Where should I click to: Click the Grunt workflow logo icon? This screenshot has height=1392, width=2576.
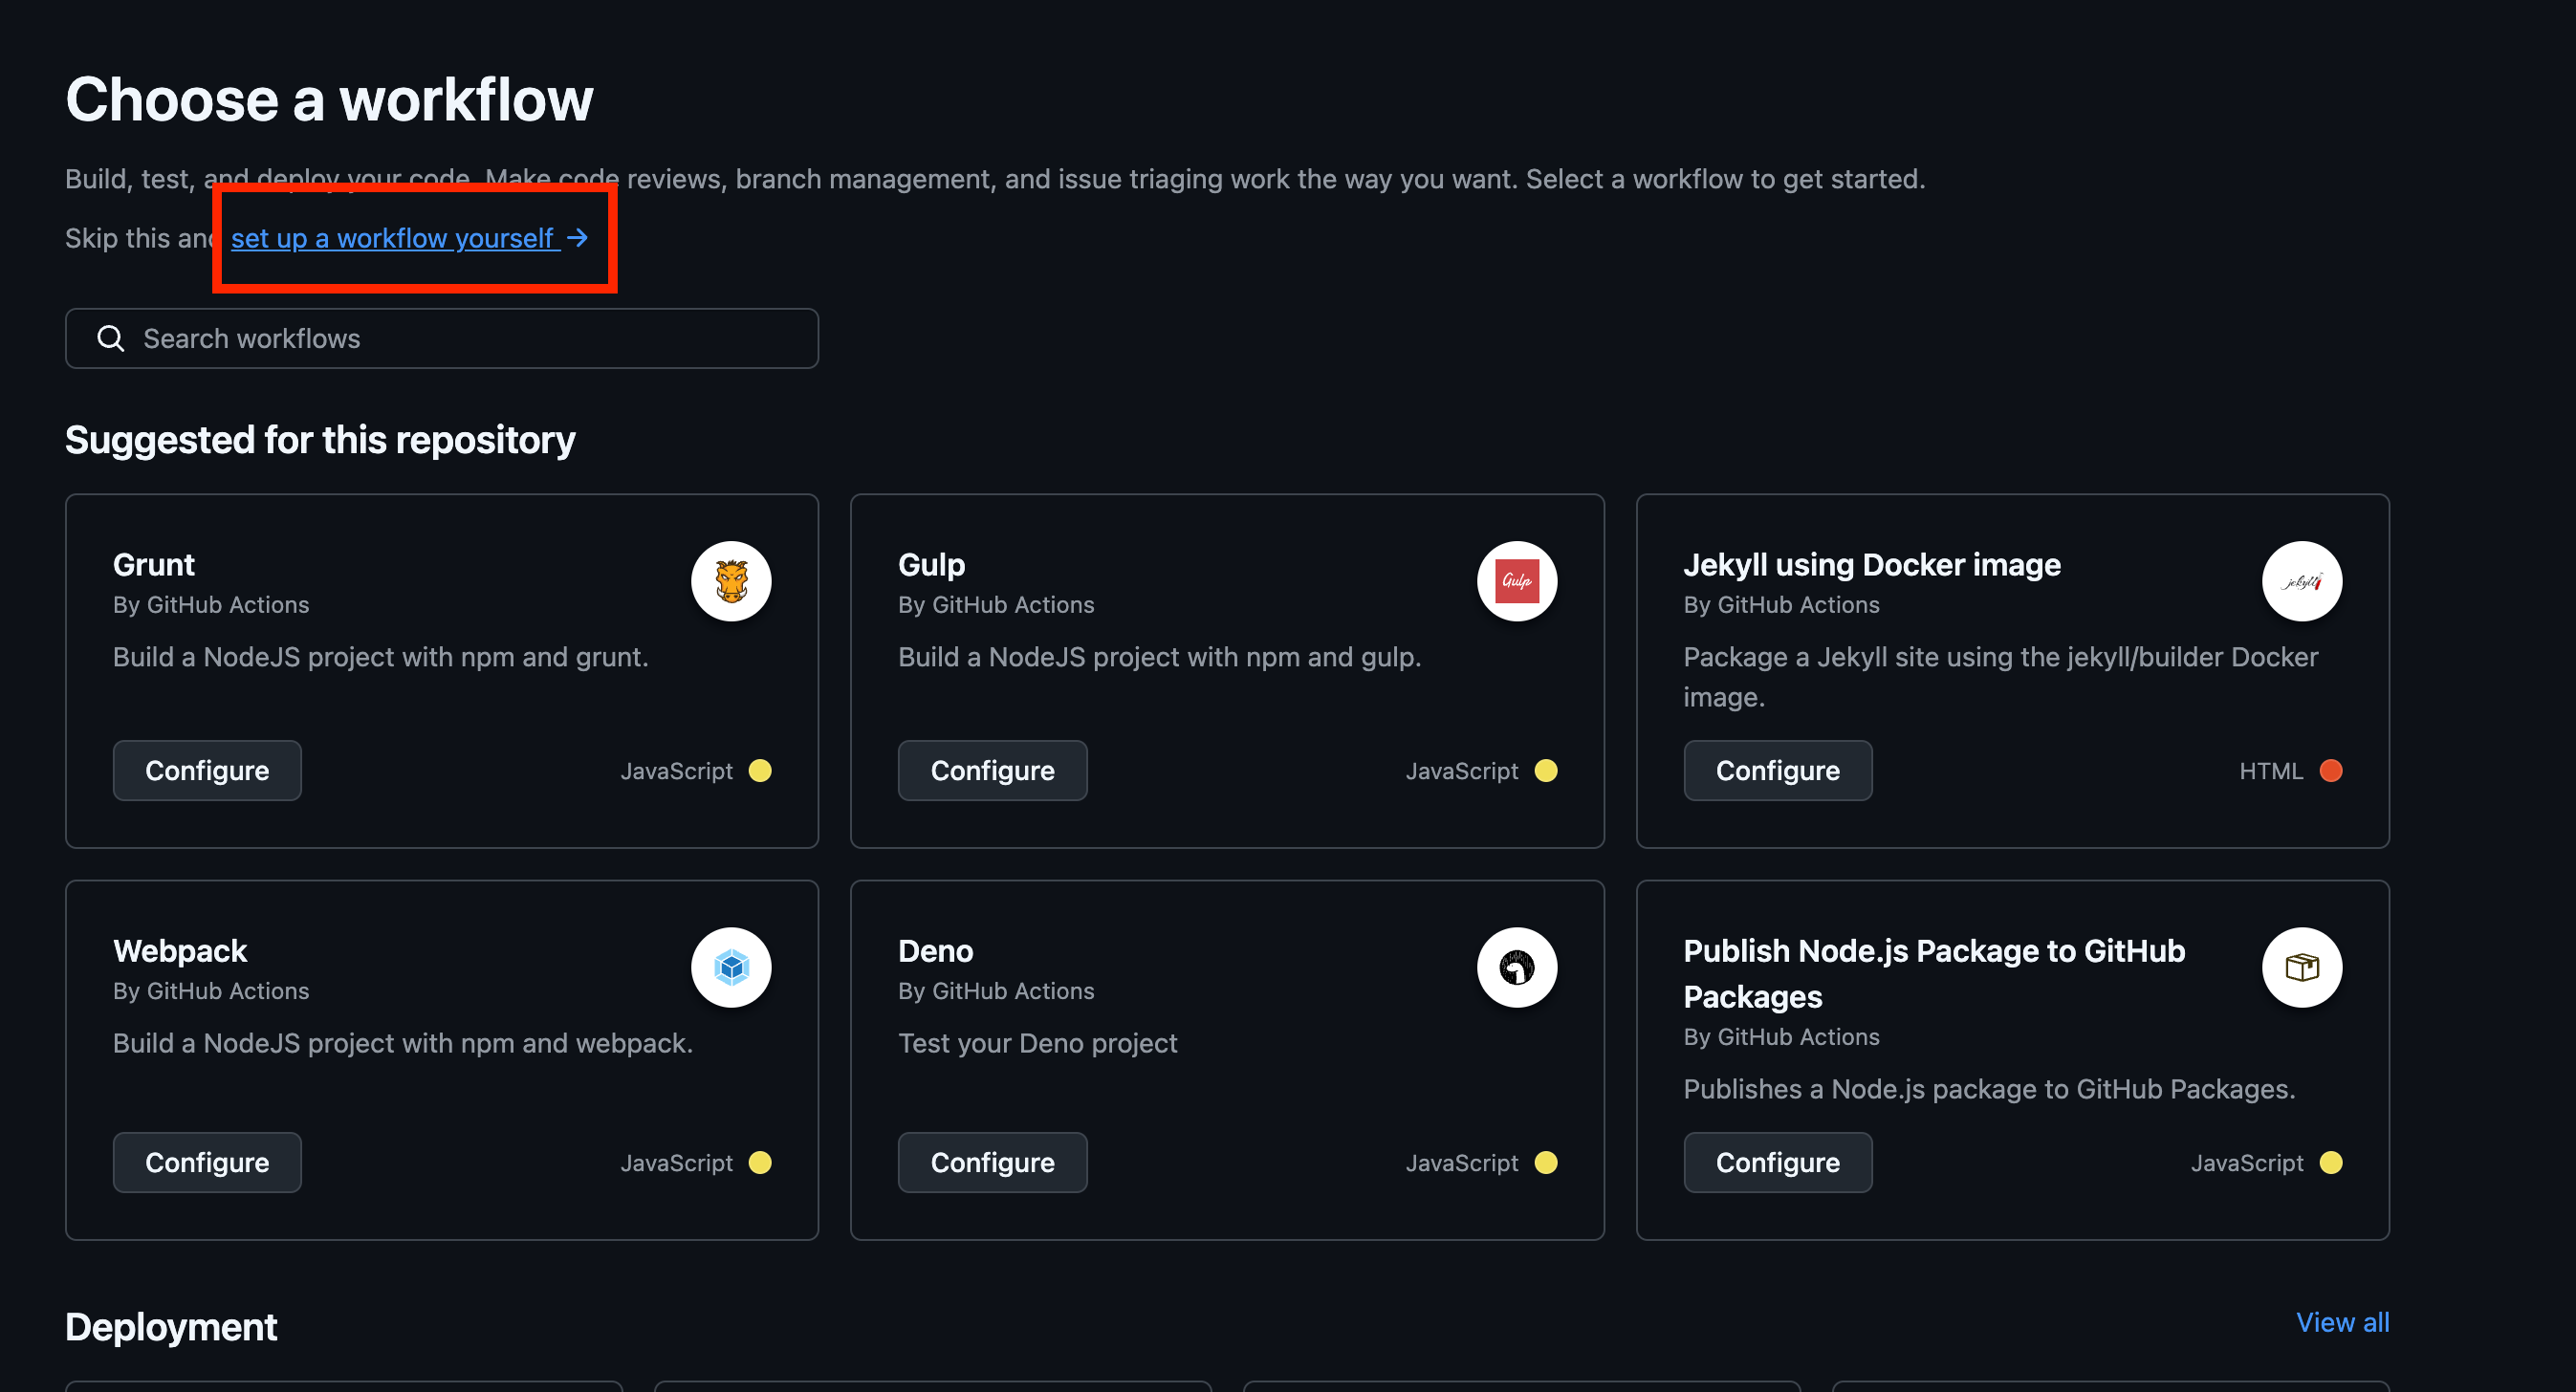point(731,581)
